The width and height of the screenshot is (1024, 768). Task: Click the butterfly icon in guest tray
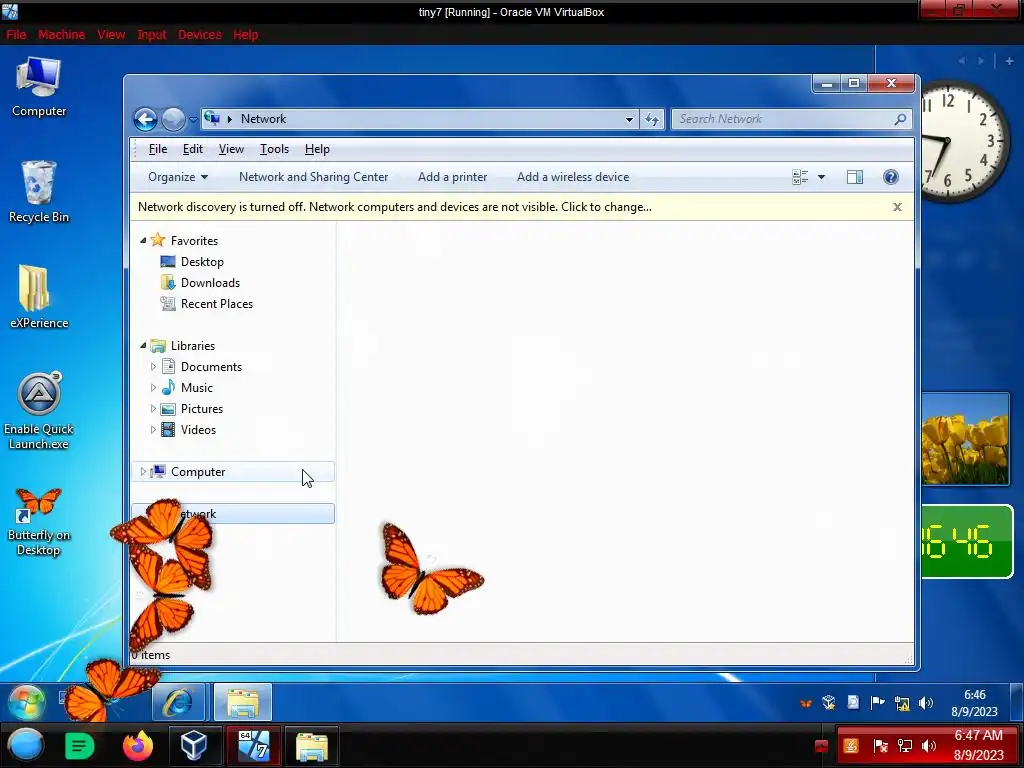click(806, 703)
